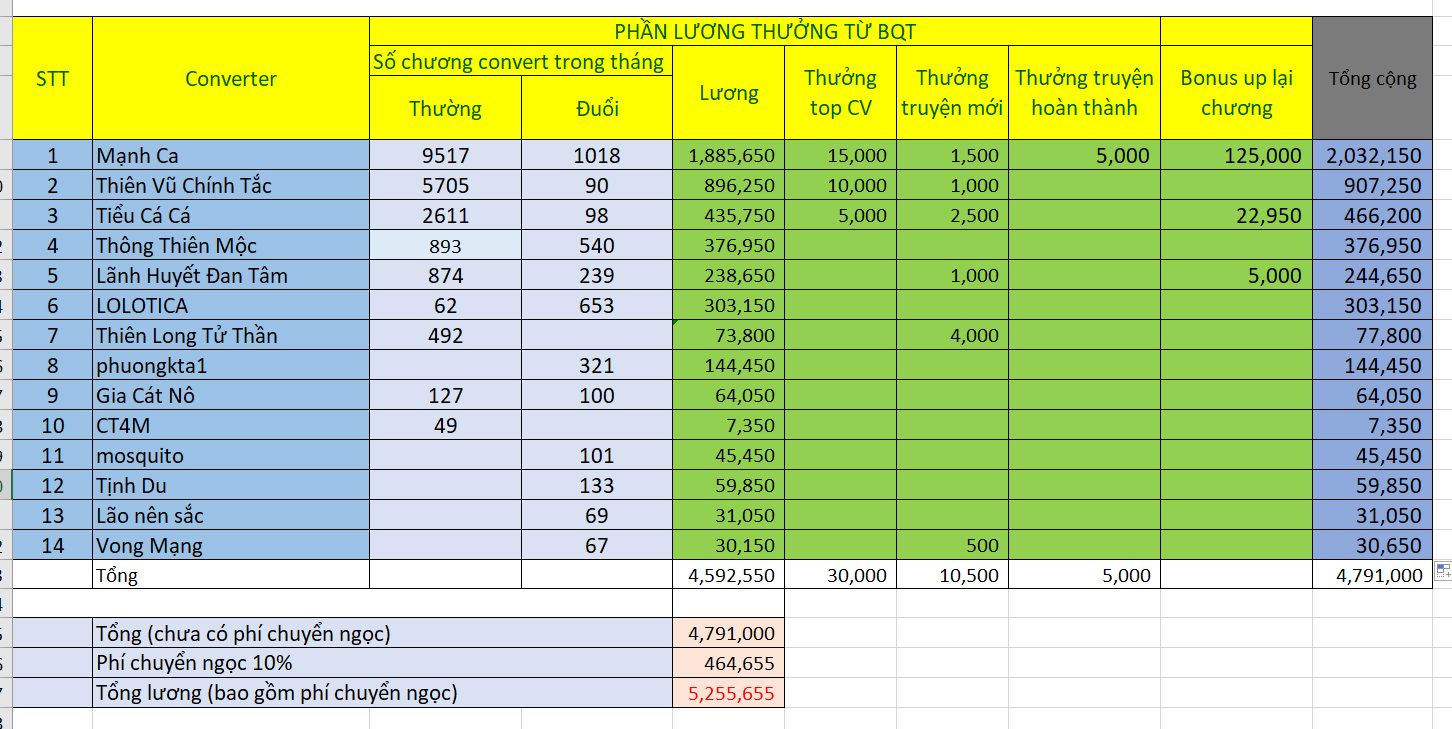Click the 'Tổng' row label cell
Image resolution: width=1452 pixels, height=729 pixels.
(x=231, y=575)
